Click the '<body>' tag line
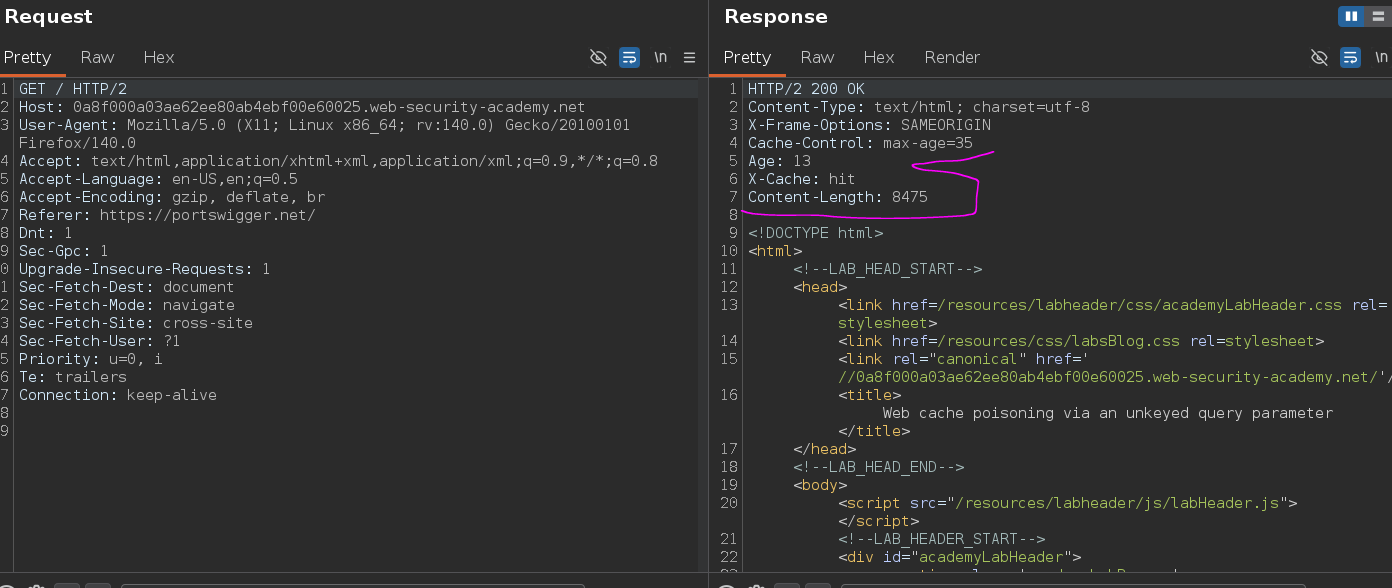The image size is (1392, 588). coord(820,485)
